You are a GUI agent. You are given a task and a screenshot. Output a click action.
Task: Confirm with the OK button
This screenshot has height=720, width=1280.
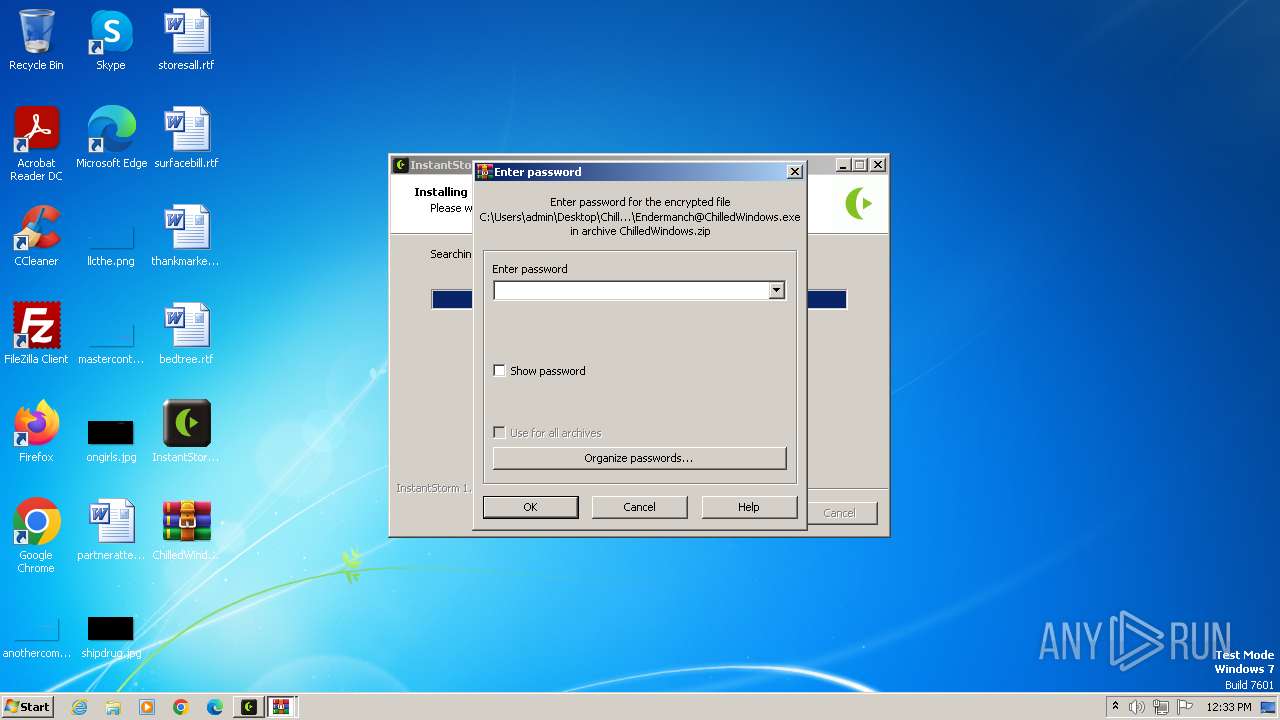tap(530, 507)
